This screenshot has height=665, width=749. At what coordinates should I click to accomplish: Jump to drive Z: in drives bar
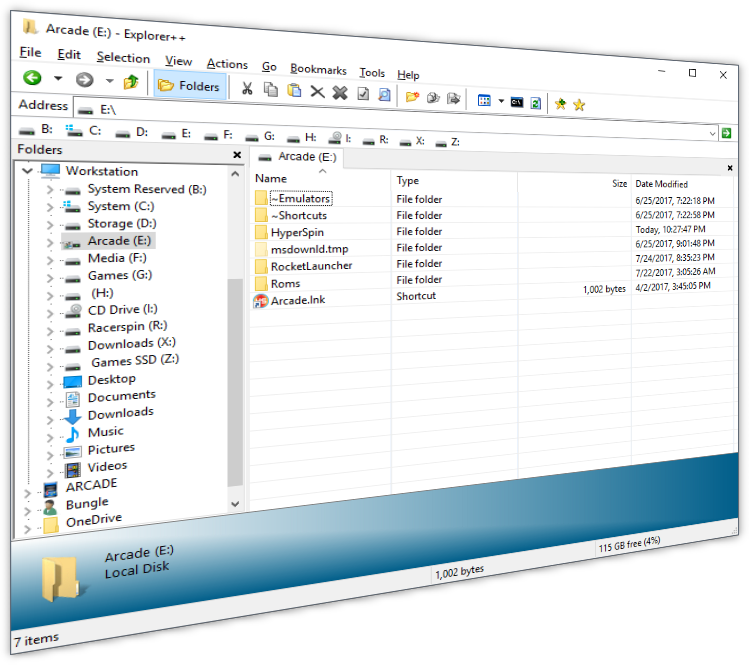tap(448, 142)
